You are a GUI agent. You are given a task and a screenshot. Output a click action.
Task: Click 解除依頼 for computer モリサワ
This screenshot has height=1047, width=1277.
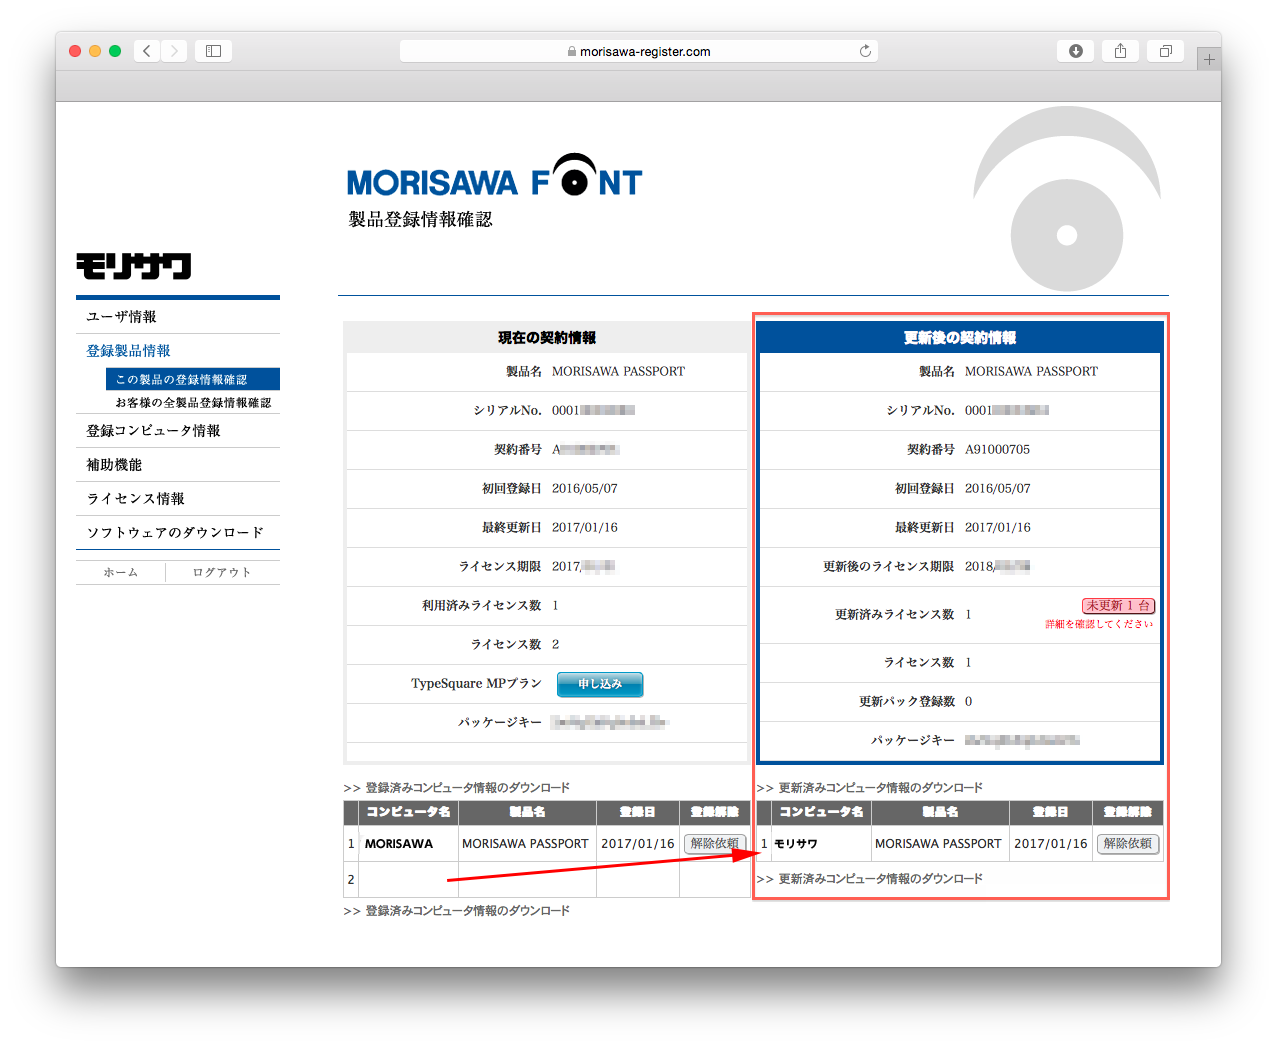coord(1128,844)
